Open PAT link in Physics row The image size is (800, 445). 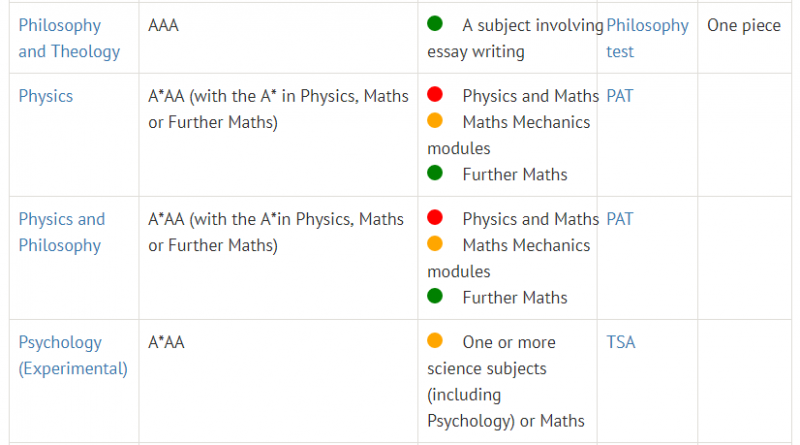(619, 96)
